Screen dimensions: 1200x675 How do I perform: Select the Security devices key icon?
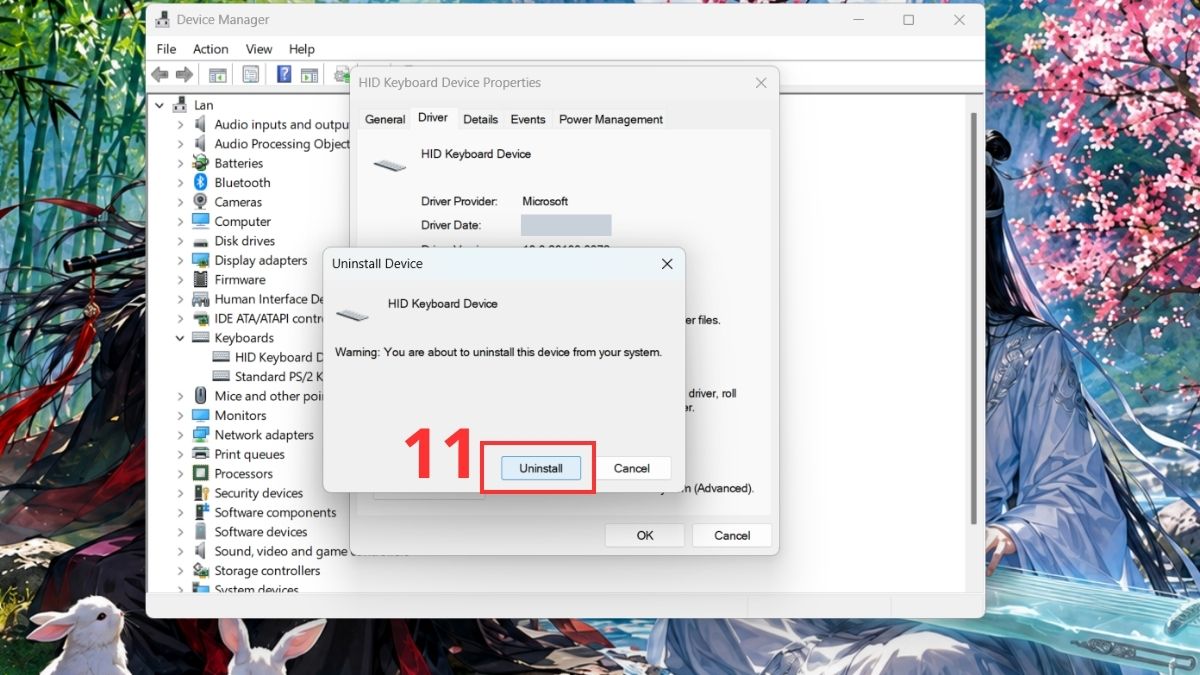pos(200,493)
